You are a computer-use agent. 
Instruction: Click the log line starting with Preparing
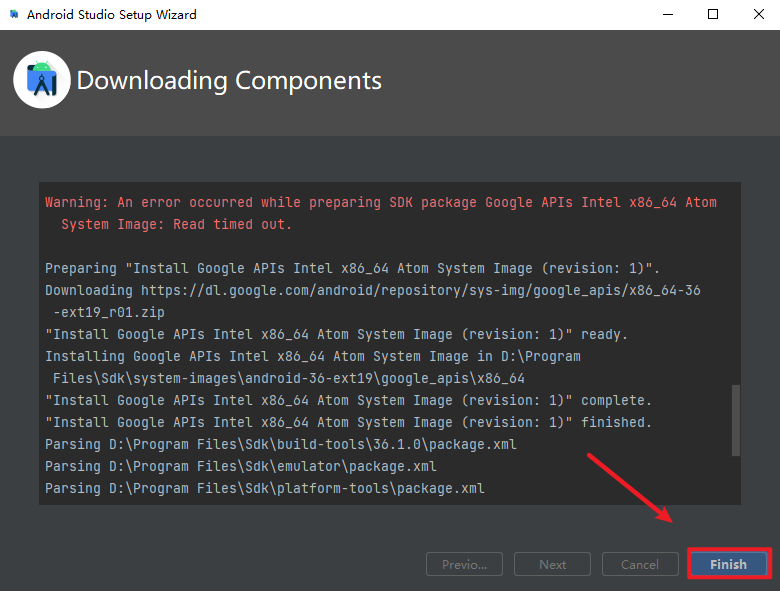[x=352, y=268]
